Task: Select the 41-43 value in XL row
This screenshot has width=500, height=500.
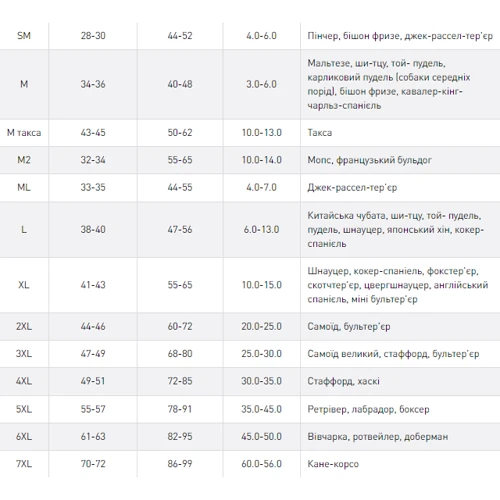Action: coord(93,285)
